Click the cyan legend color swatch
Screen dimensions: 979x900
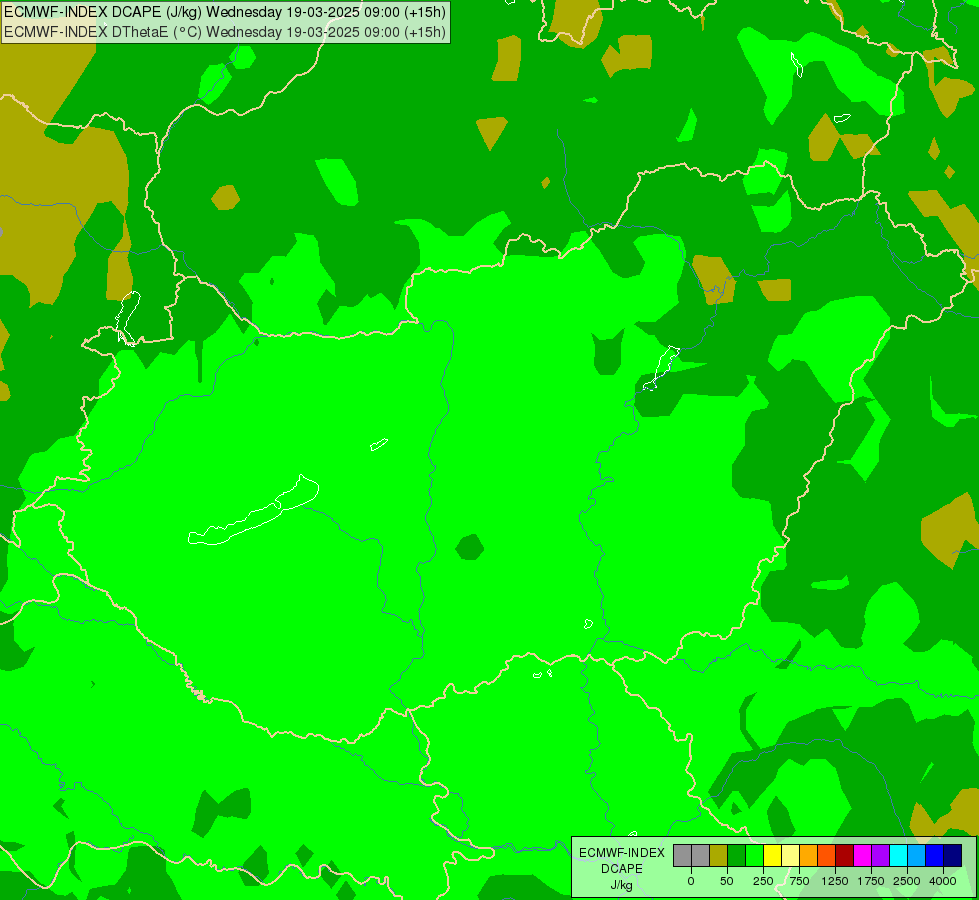point(898,856)
